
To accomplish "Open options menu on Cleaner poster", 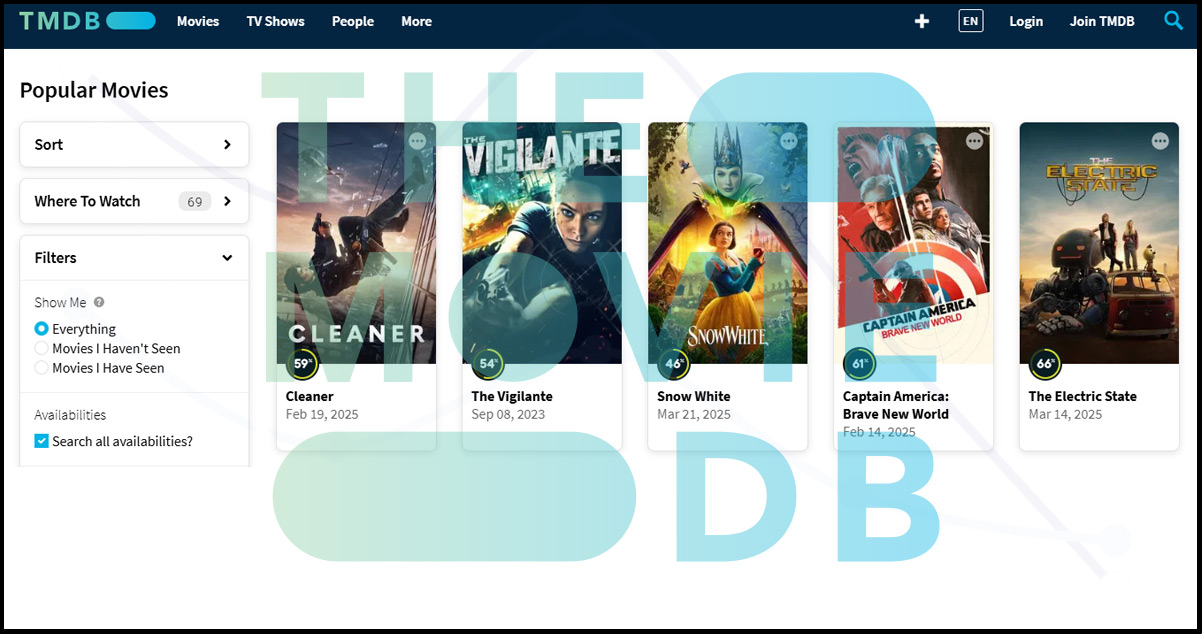I will tap(418, 141).
